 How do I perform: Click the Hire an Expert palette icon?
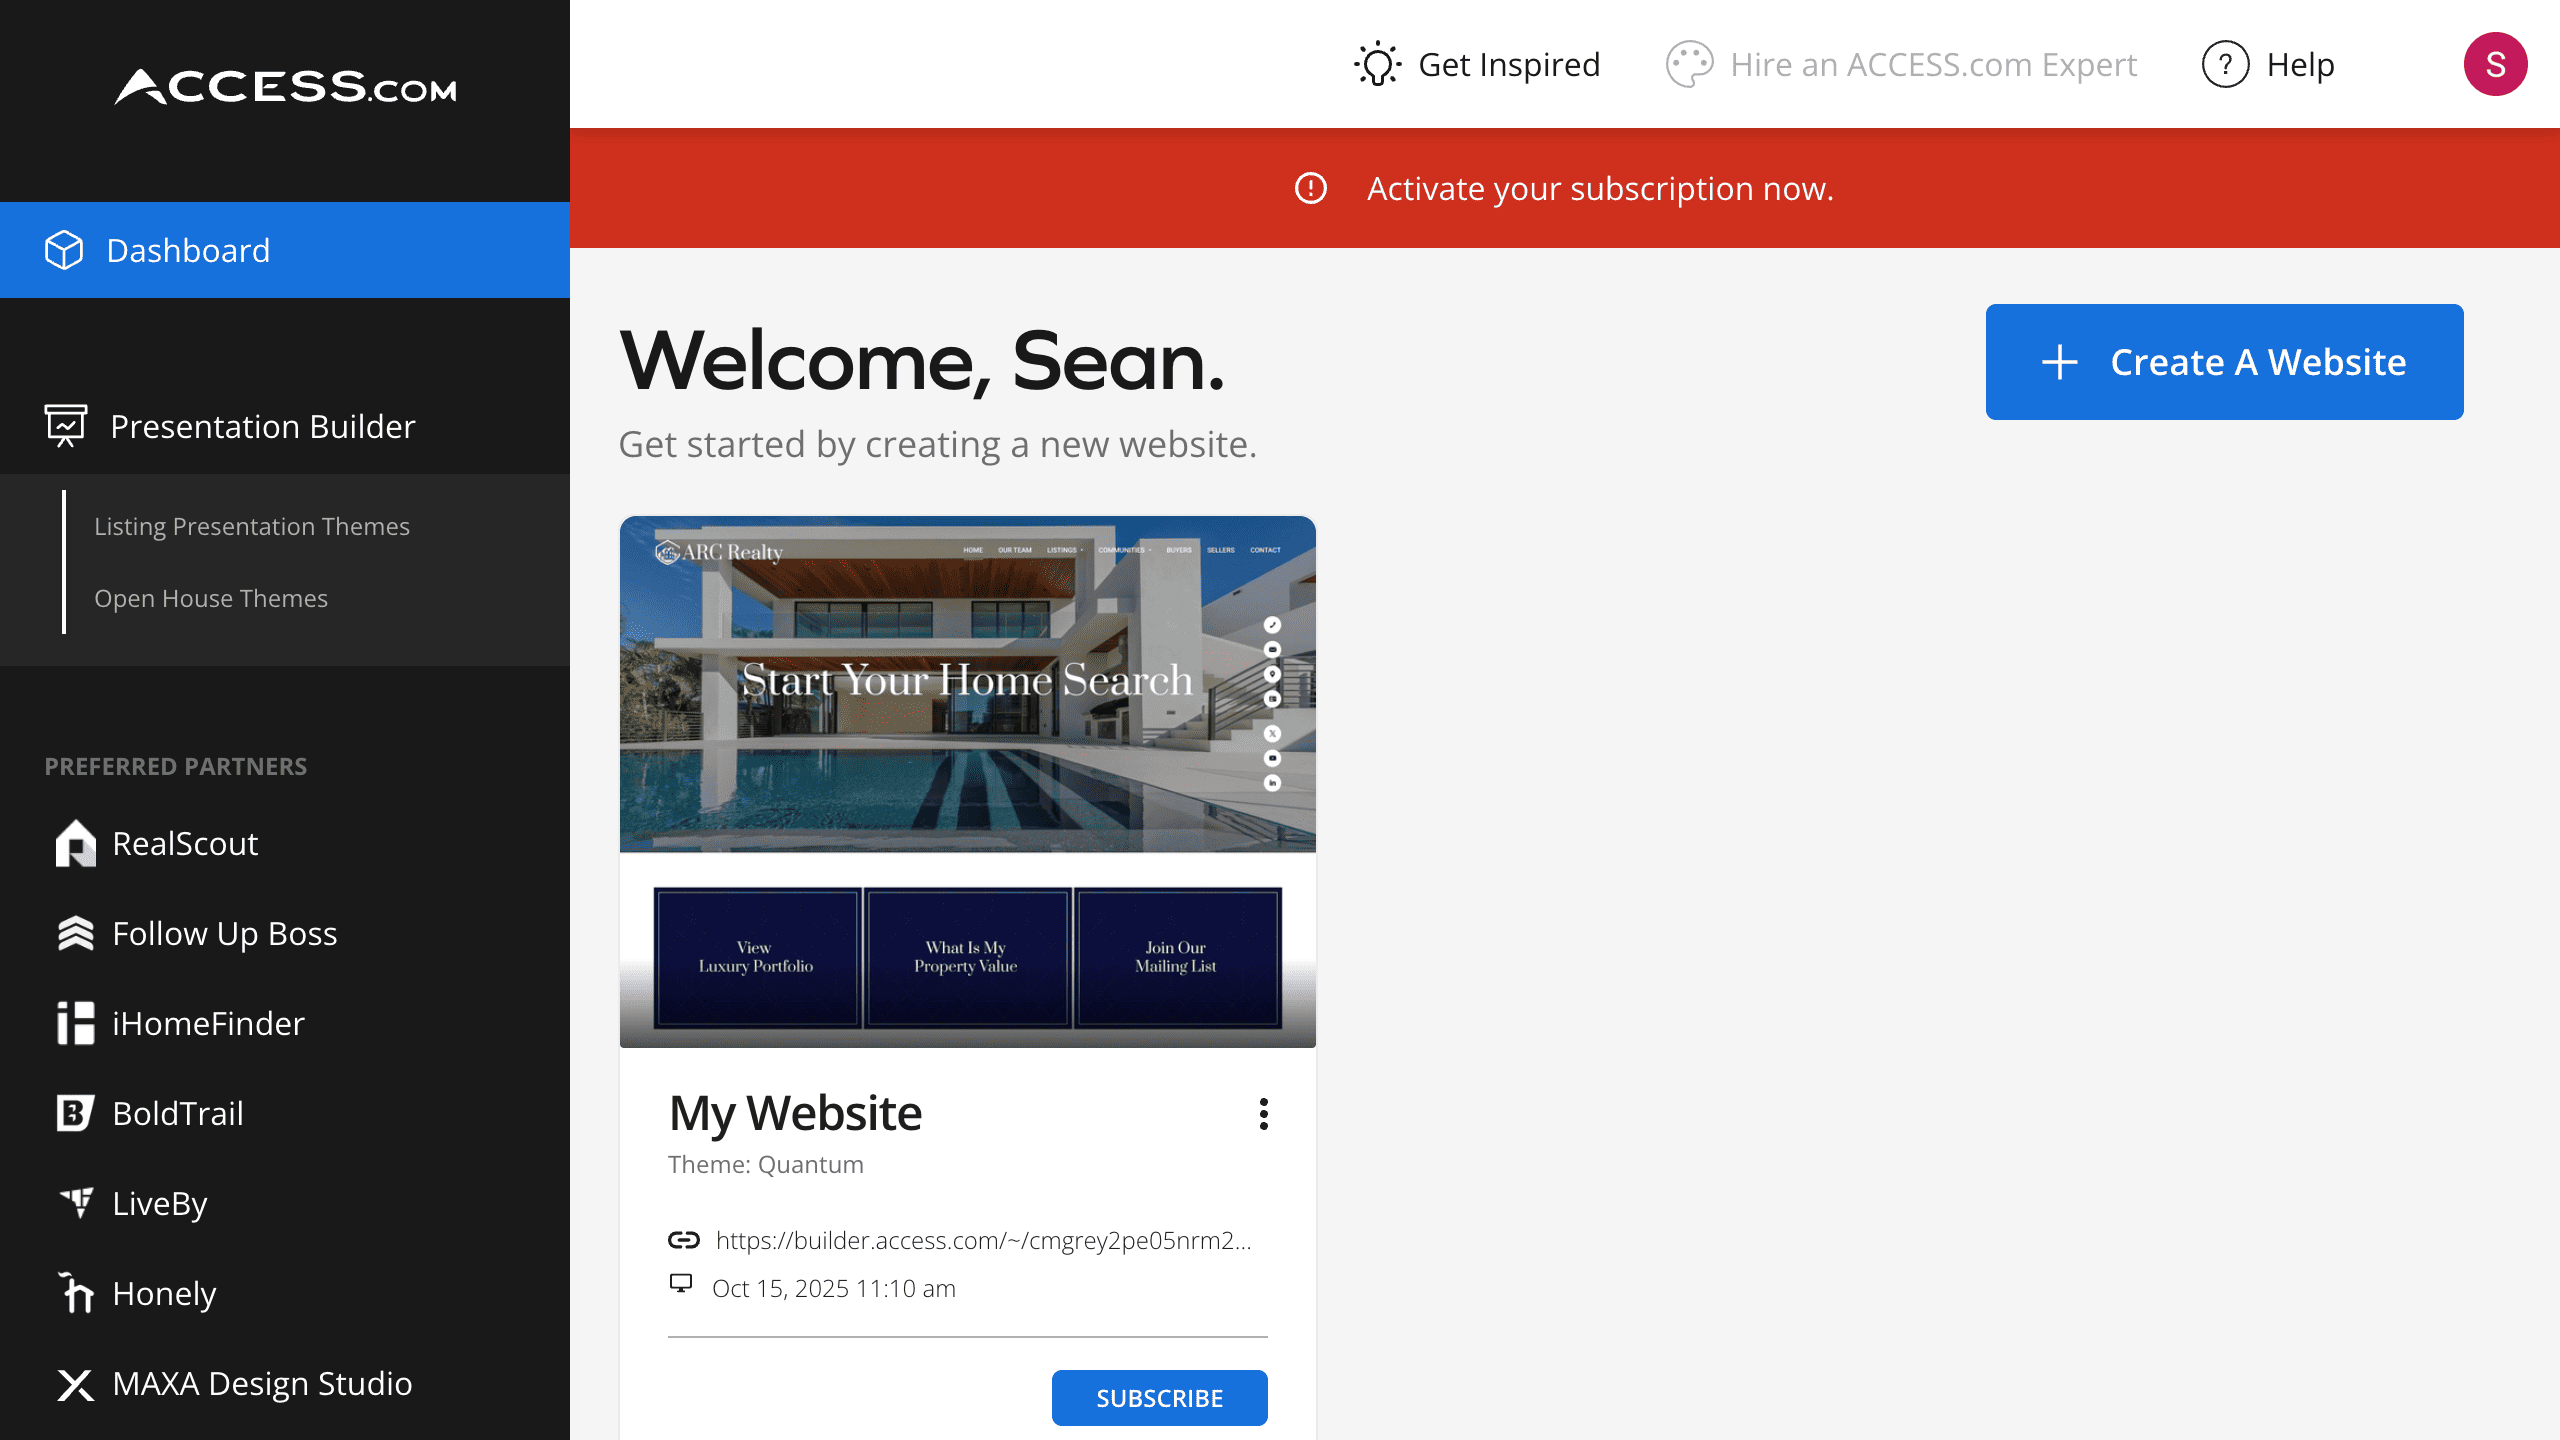pyautogui.click(x=1691, y=63)
